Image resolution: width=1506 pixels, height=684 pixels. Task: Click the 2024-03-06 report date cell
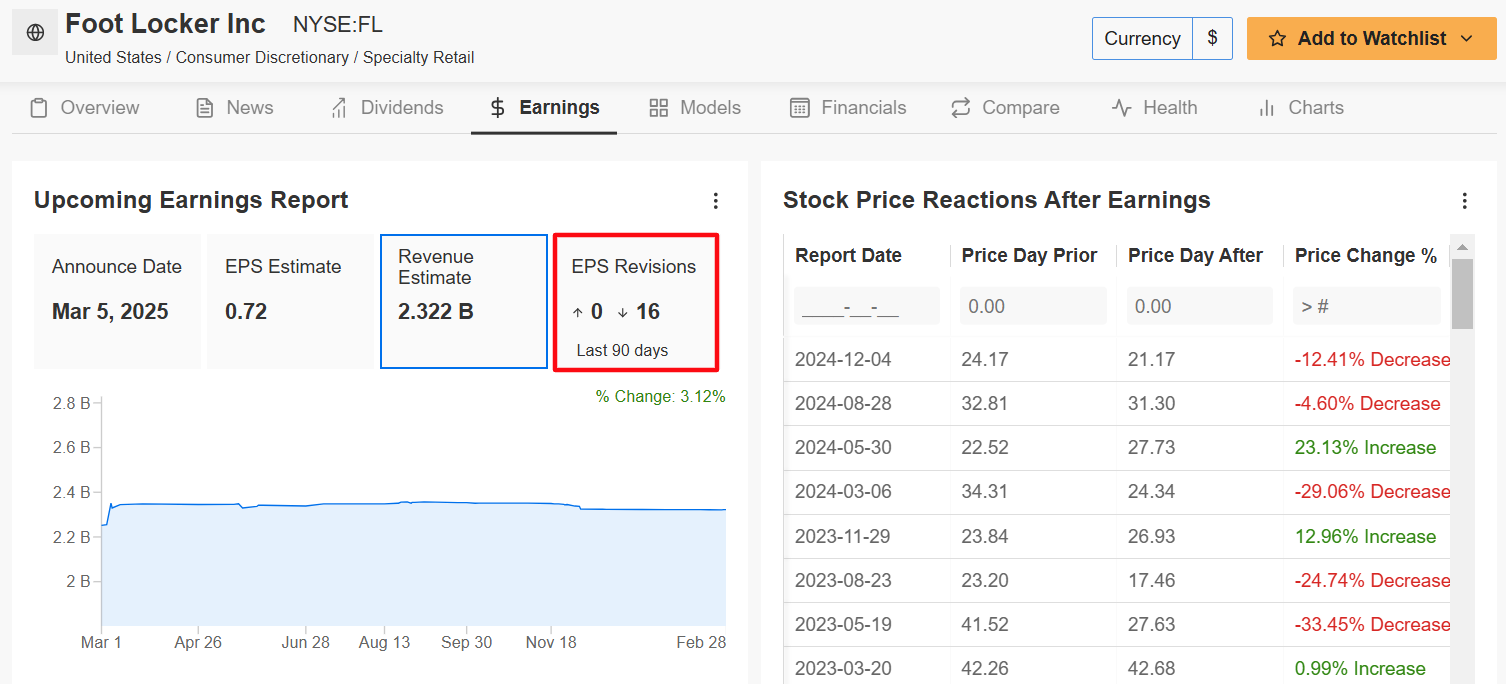click(843, 492)
